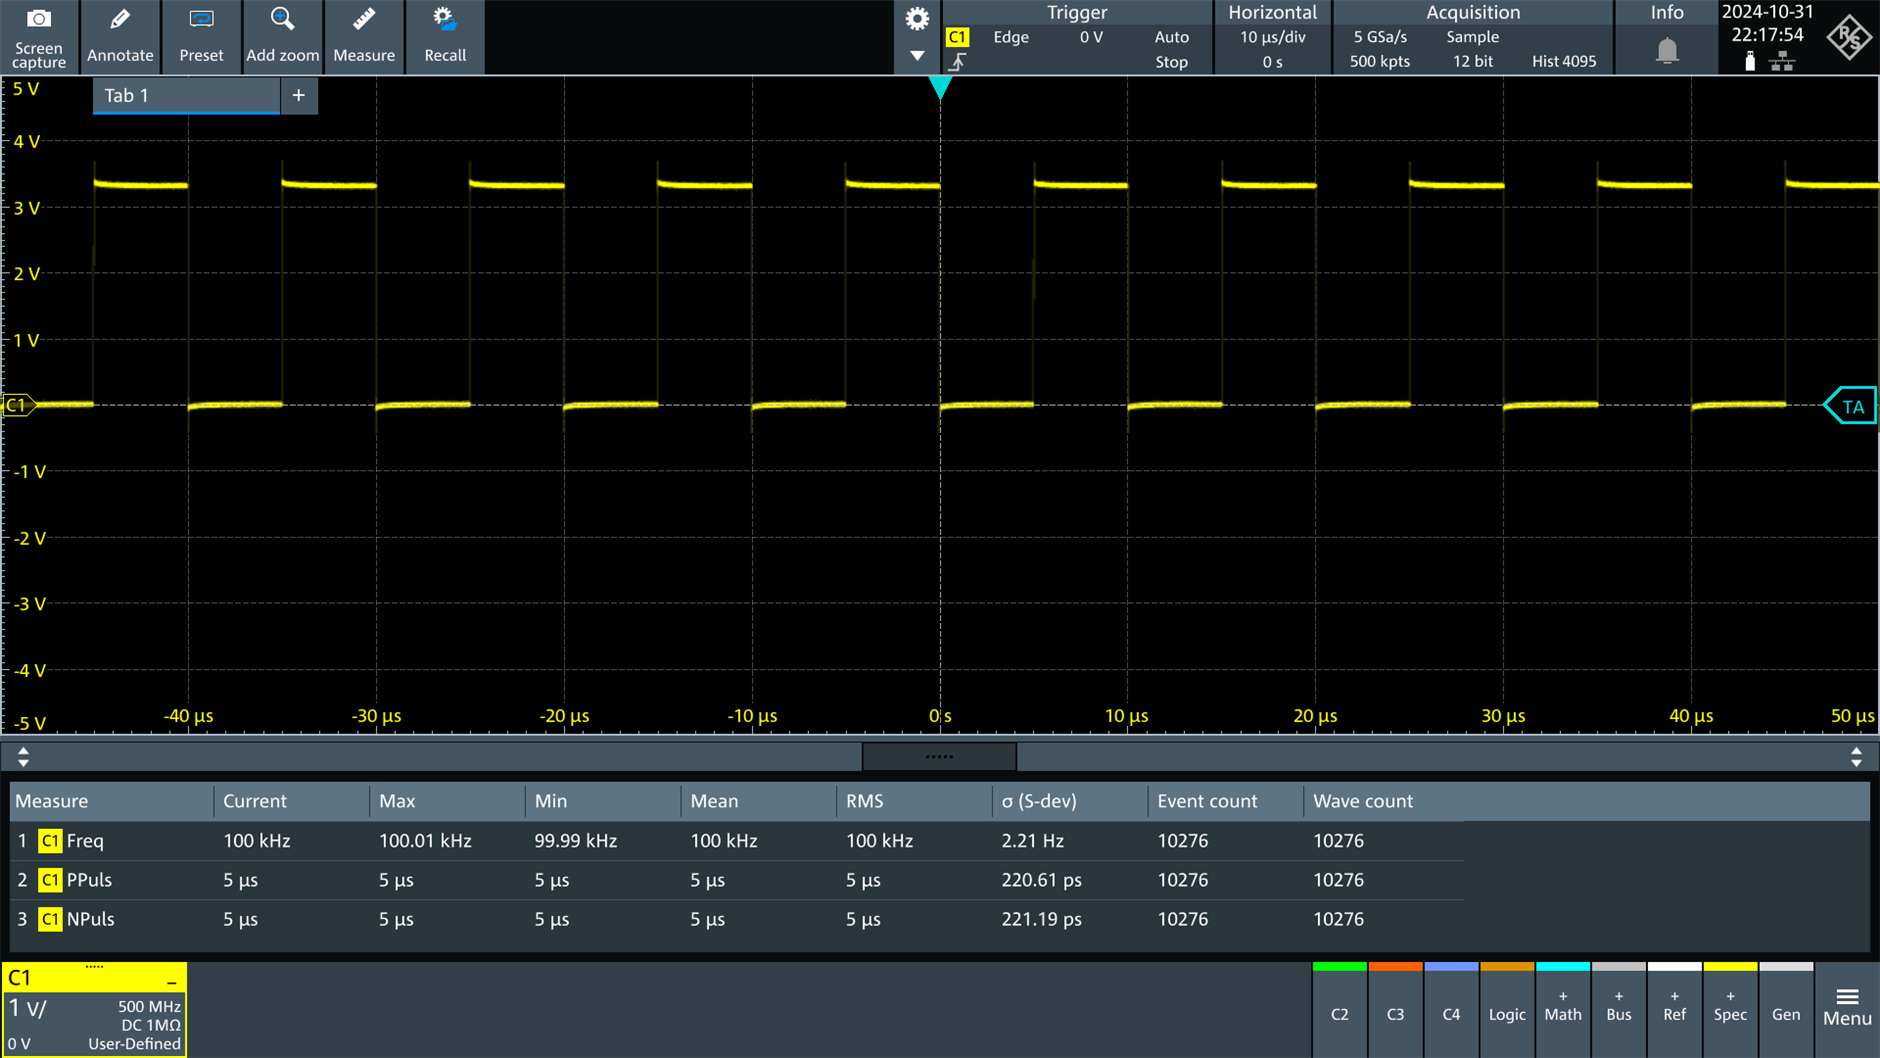
Task: Add a Math waveform
Action: [x=1563, y=1010]
